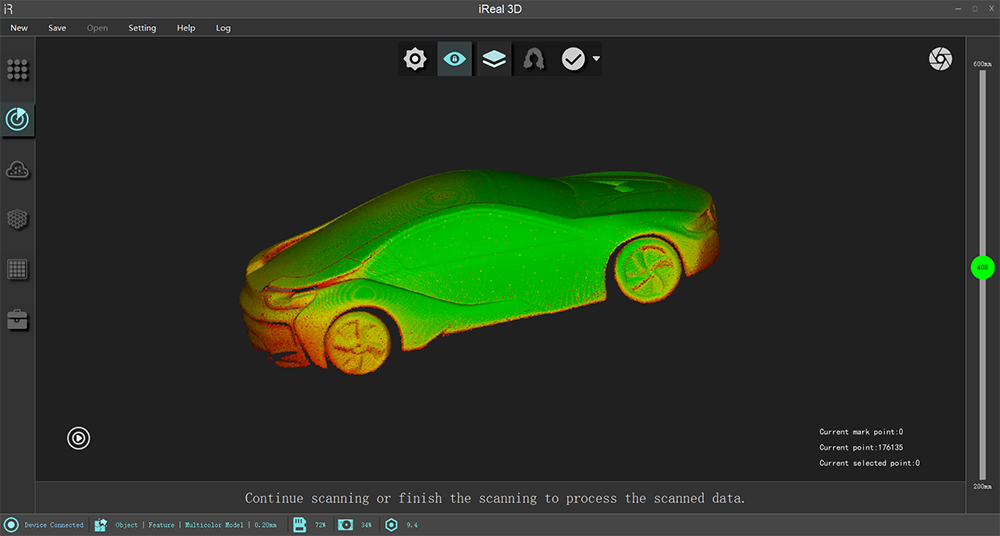Click the square grid icon in sidebar
This screenshot has width=1000, height=536.
point(18,269)
